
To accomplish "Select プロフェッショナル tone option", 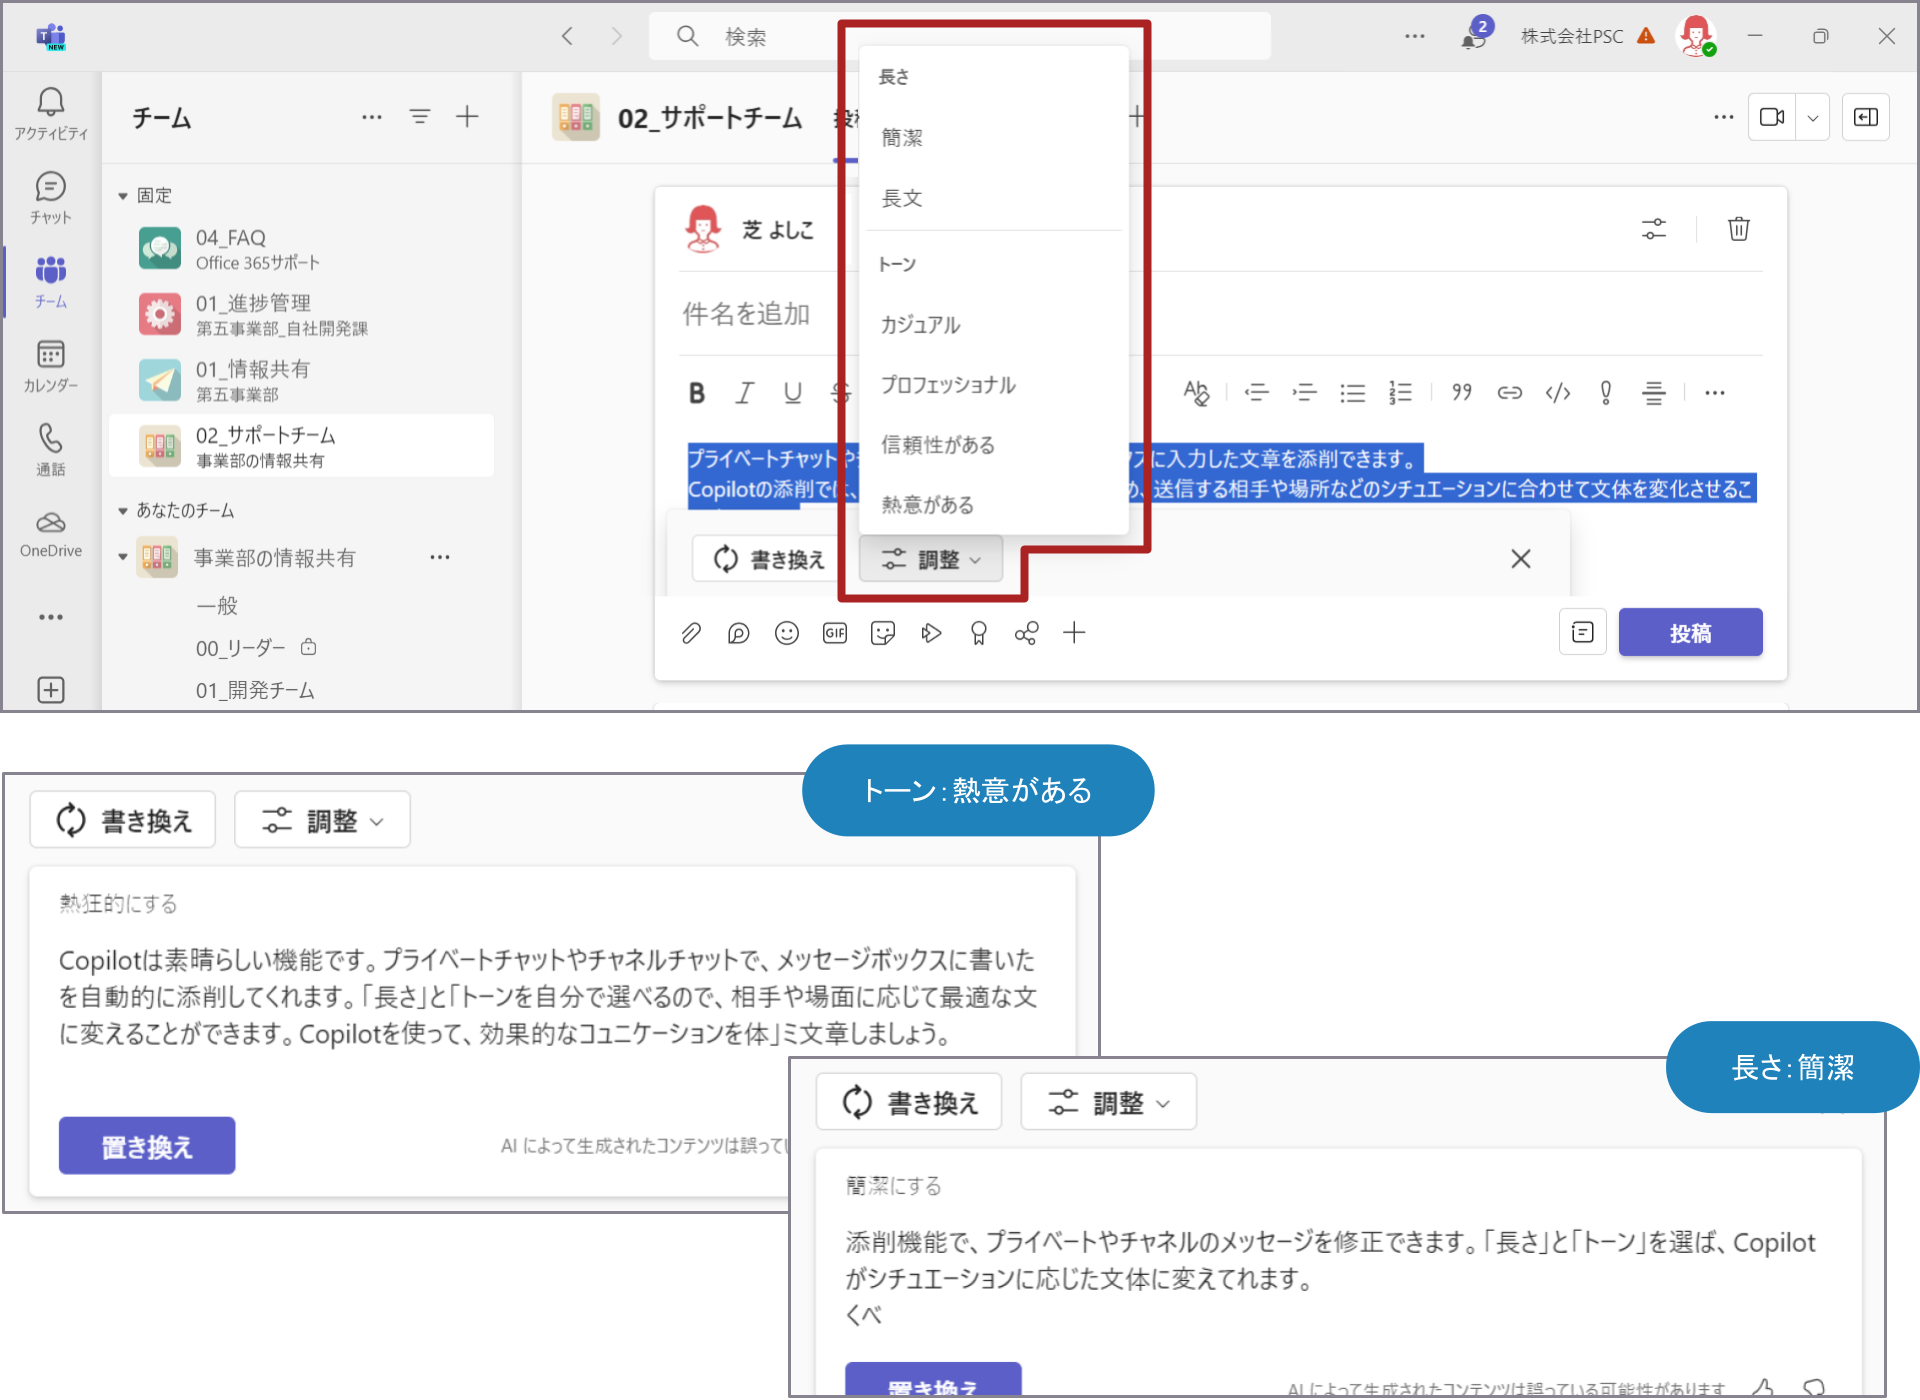I will pos(994,385).
